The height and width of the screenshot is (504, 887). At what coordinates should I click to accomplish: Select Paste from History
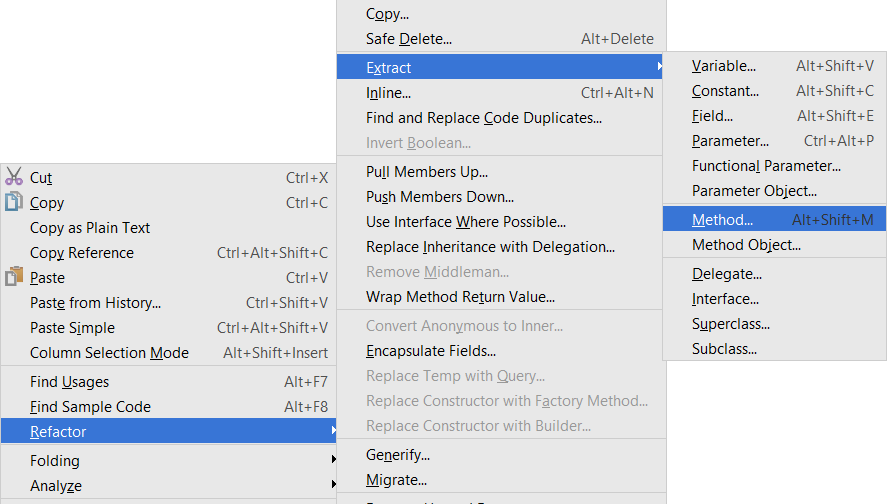click(x=95, y=303)
